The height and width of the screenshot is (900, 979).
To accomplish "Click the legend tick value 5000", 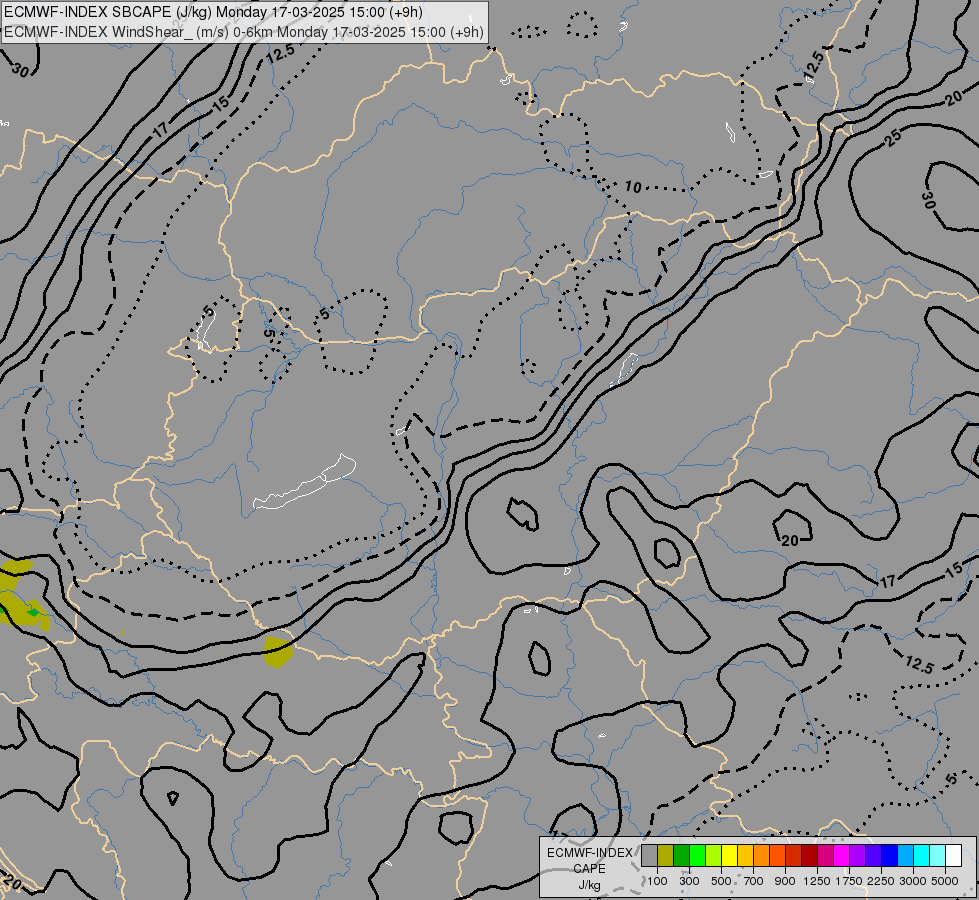I will pyautogui.click(x=945, y=881).
